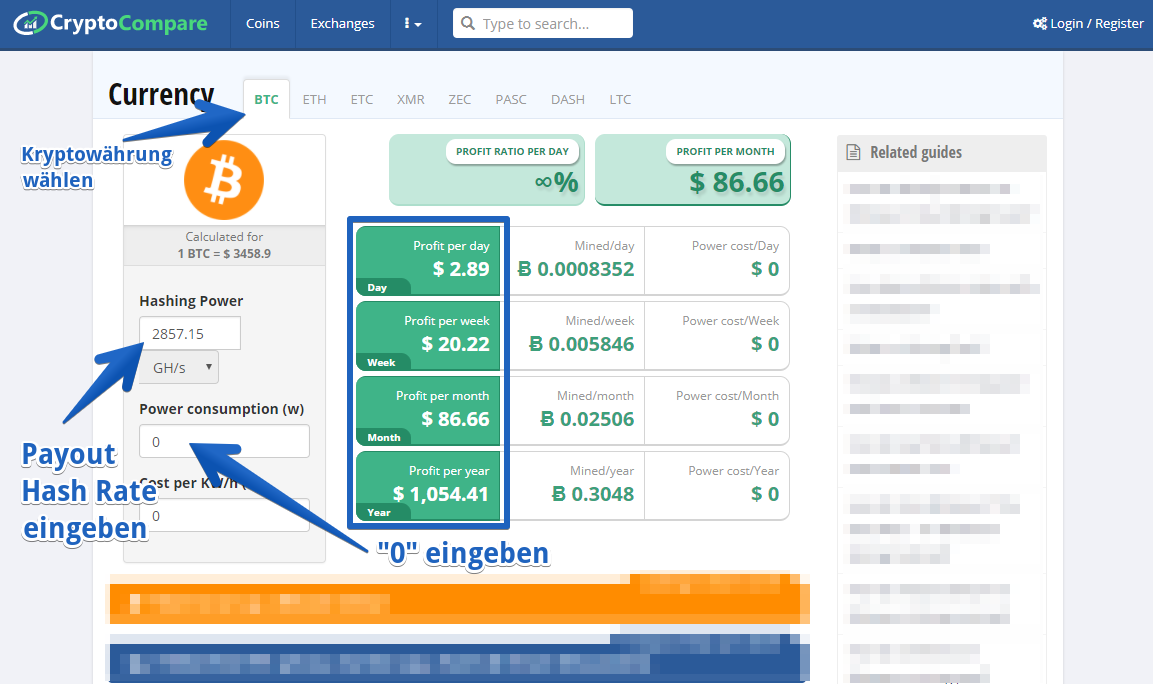
Task: Click the Power cost/Month value
Action: [765, 419]
